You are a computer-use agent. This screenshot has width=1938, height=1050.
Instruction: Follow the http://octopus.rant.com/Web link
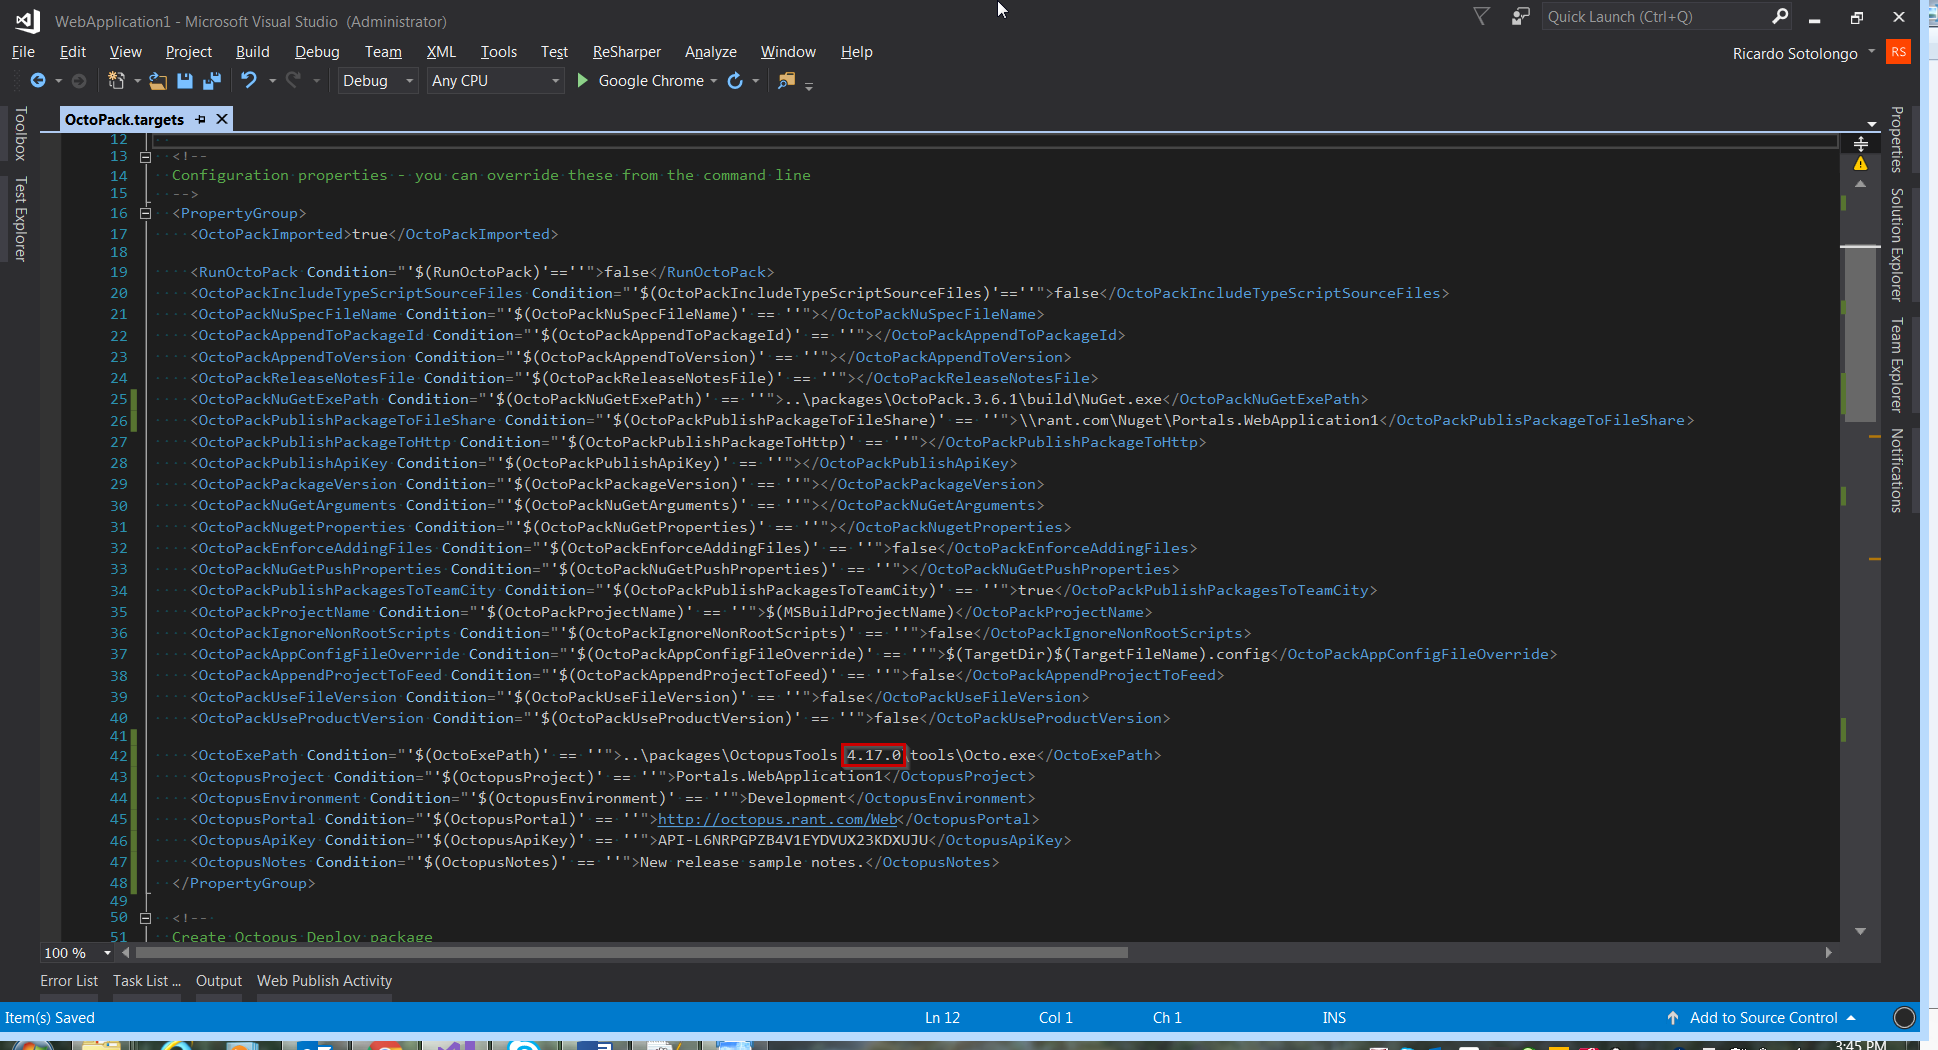coord(777,820)
